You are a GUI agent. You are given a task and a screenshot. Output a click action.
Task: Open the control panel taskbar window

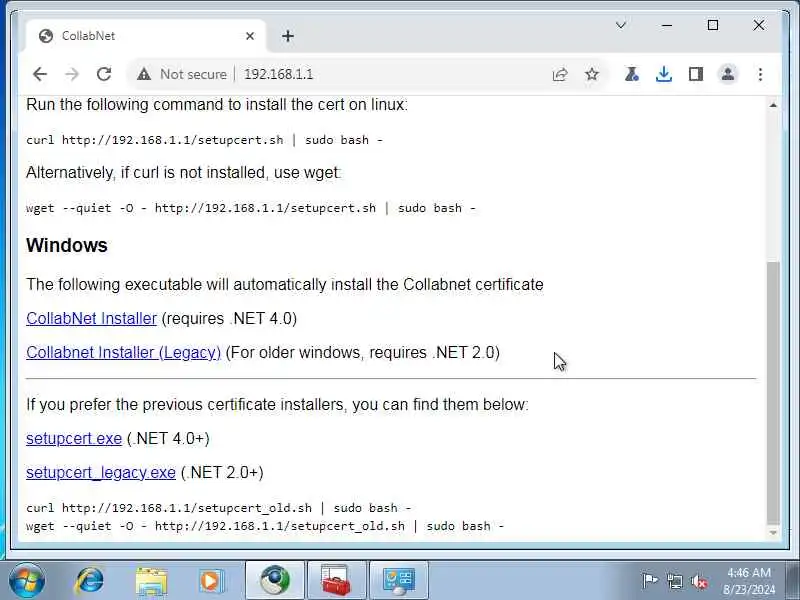[x=399, y=581]
